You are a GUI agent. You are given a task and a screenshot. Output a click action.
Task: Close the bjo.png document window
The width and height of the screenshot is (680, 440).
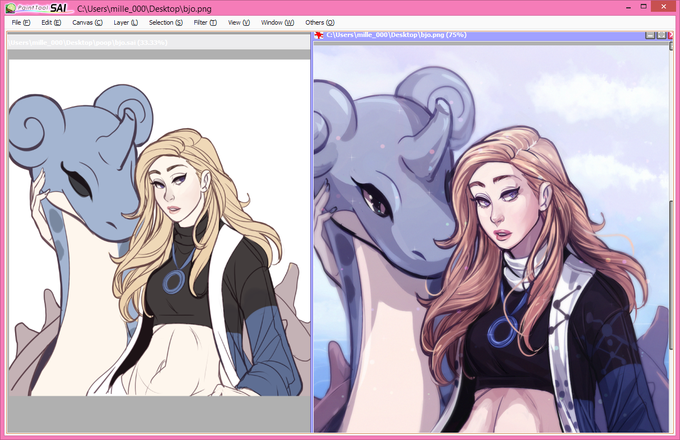tap(670, 35)
